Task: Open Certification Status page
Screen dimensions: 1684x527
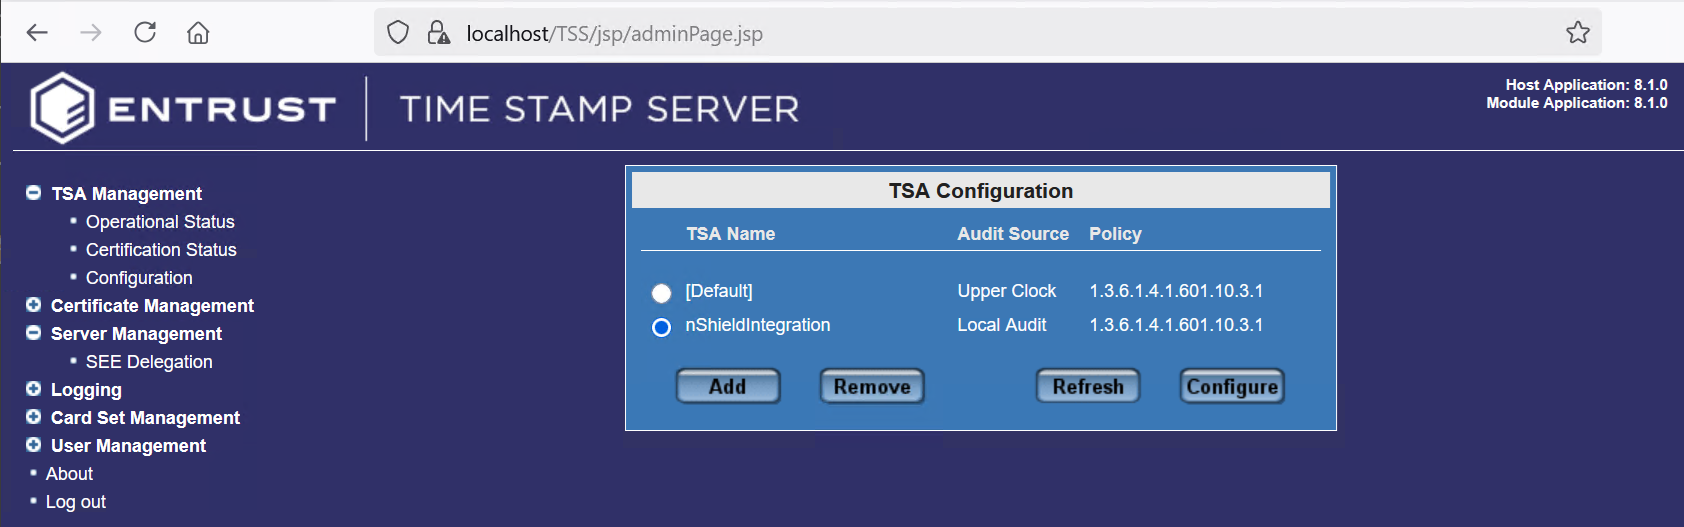Action: (161, 250)
